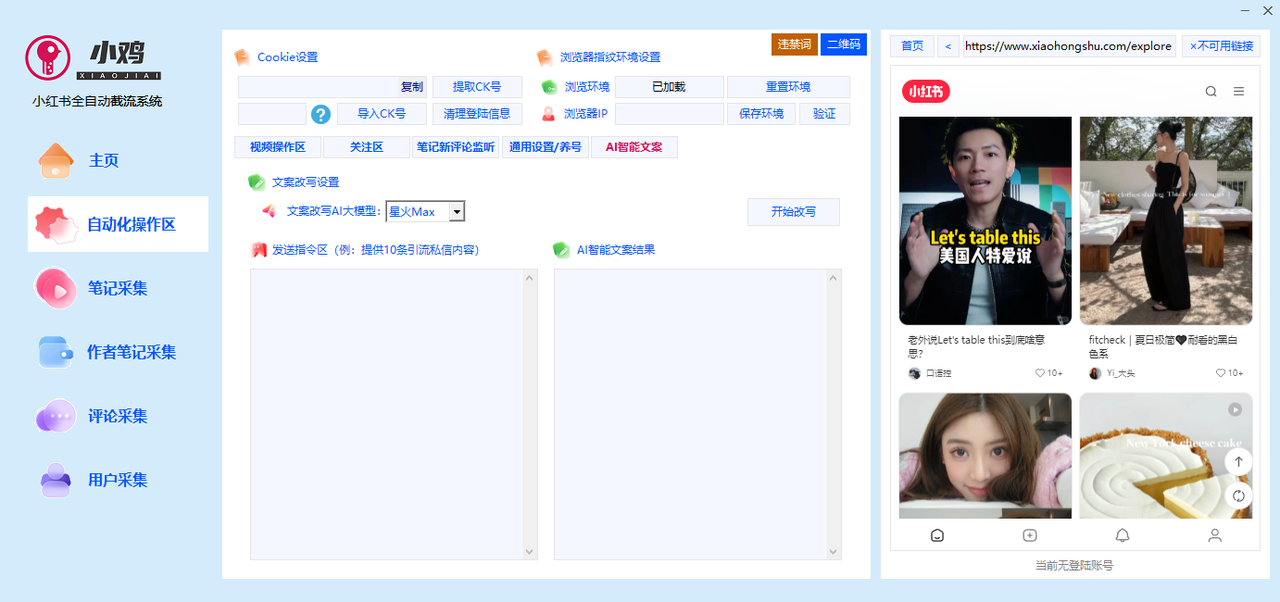Screen dimensions: 1280x602
Task: Open 主页 from sidebar
Action: tap(104, 160)
